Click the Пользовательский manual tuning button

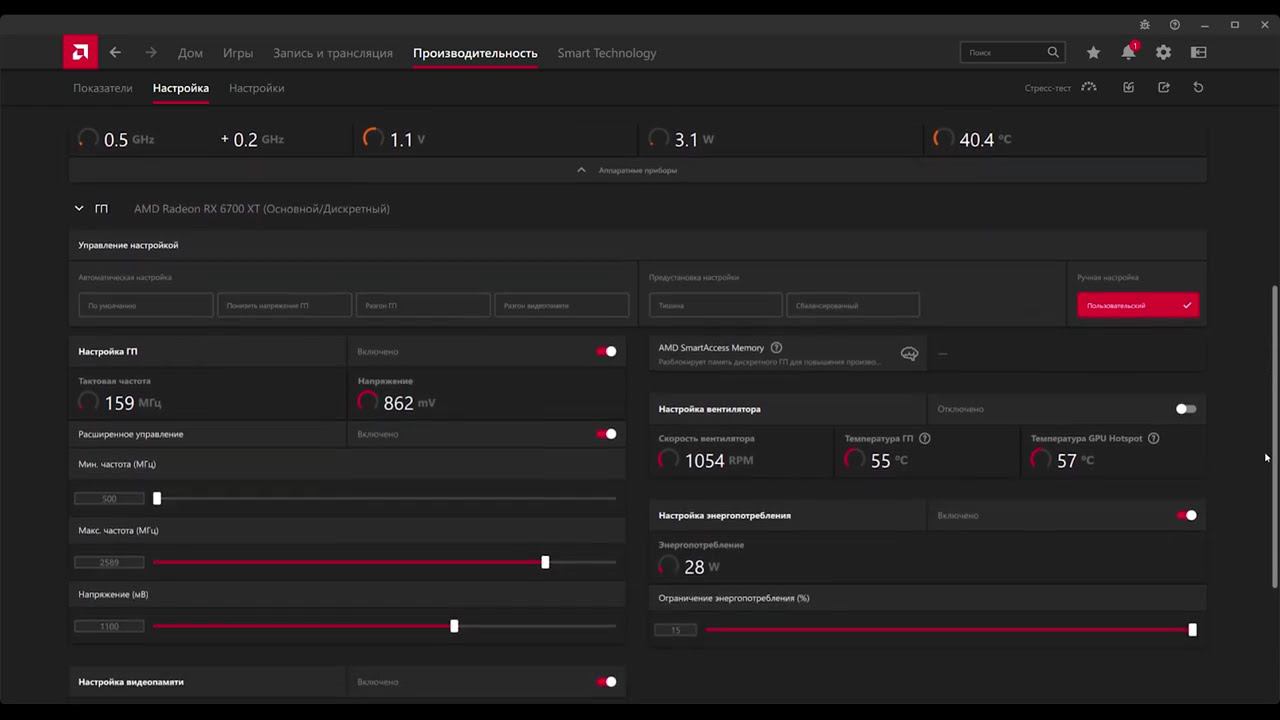pos(1138,305)
